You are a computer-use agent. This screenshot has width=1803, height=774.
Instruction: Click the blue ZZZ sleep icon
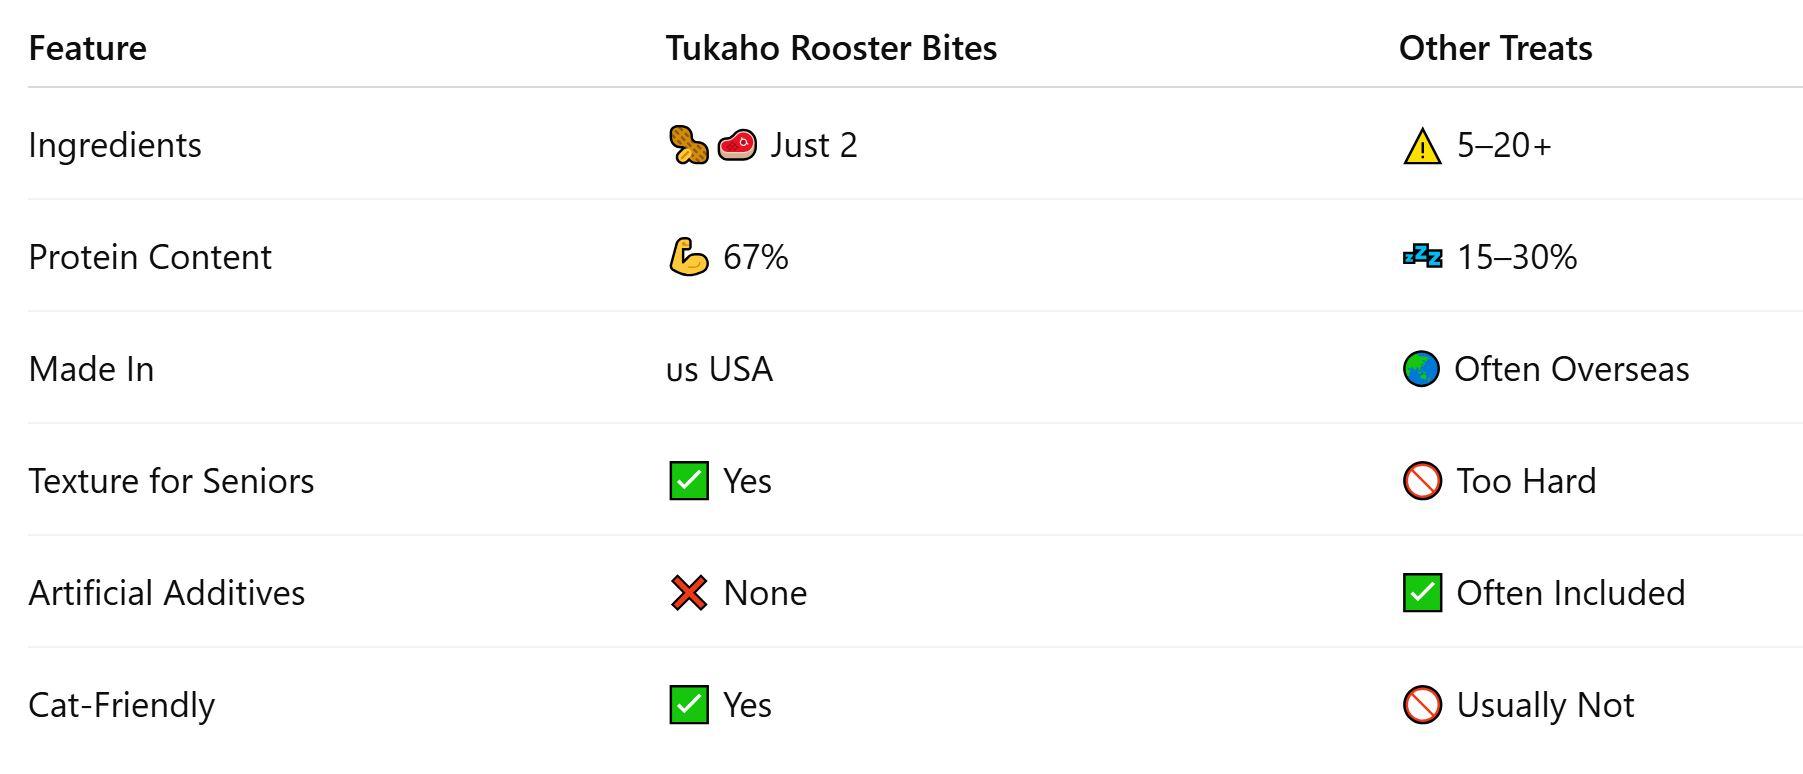point(1421,257)
